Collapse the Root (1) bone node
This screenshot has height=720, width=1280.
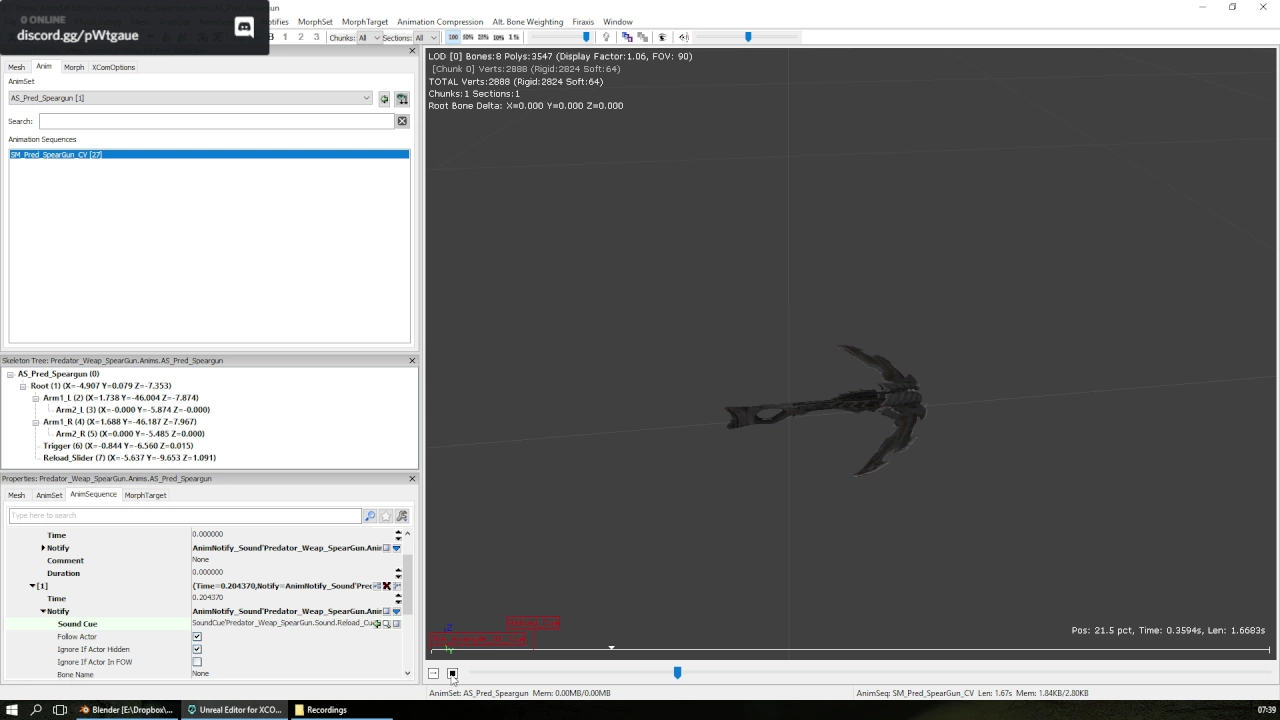coord(23,386)
